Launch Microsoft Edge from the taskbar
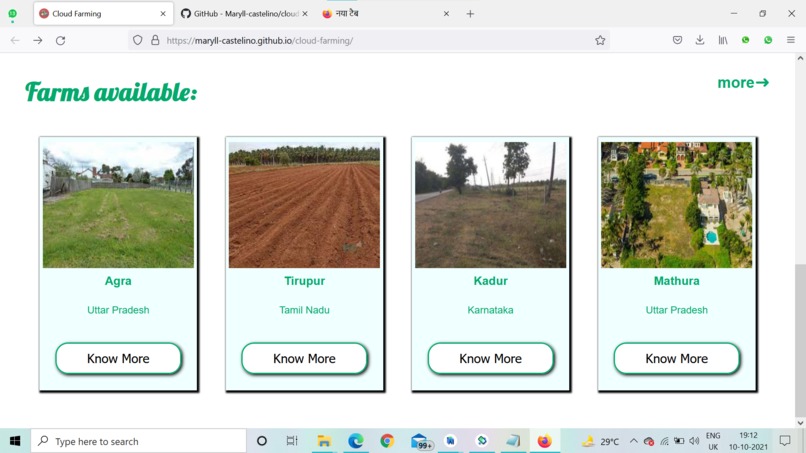 356,441
